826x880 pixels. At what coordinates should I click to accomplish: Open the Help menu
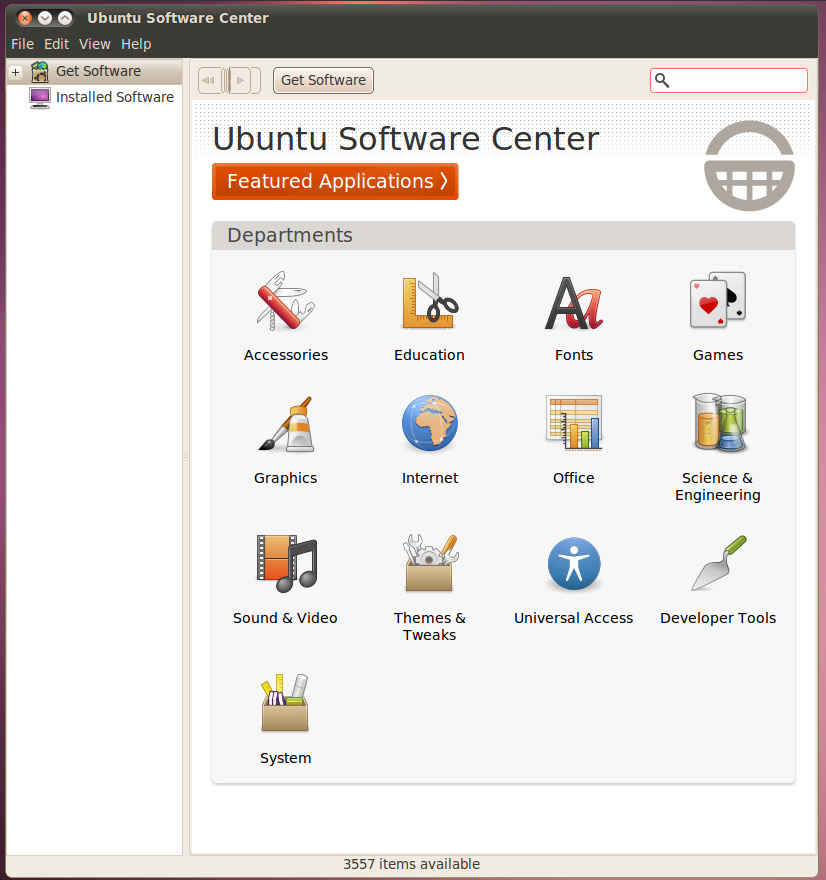coord(136,44)
